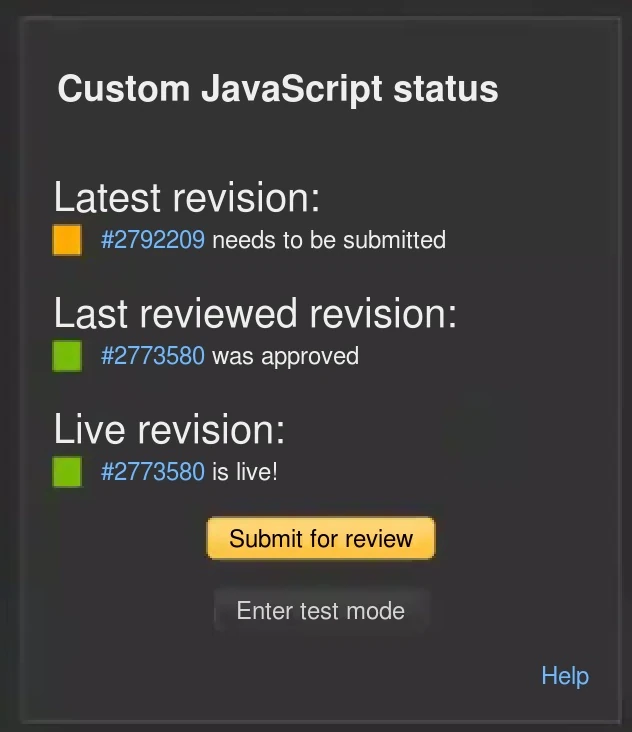Click the Enter test mode button
This screenshot has height=732, width=632.
(x=321, y=611)
